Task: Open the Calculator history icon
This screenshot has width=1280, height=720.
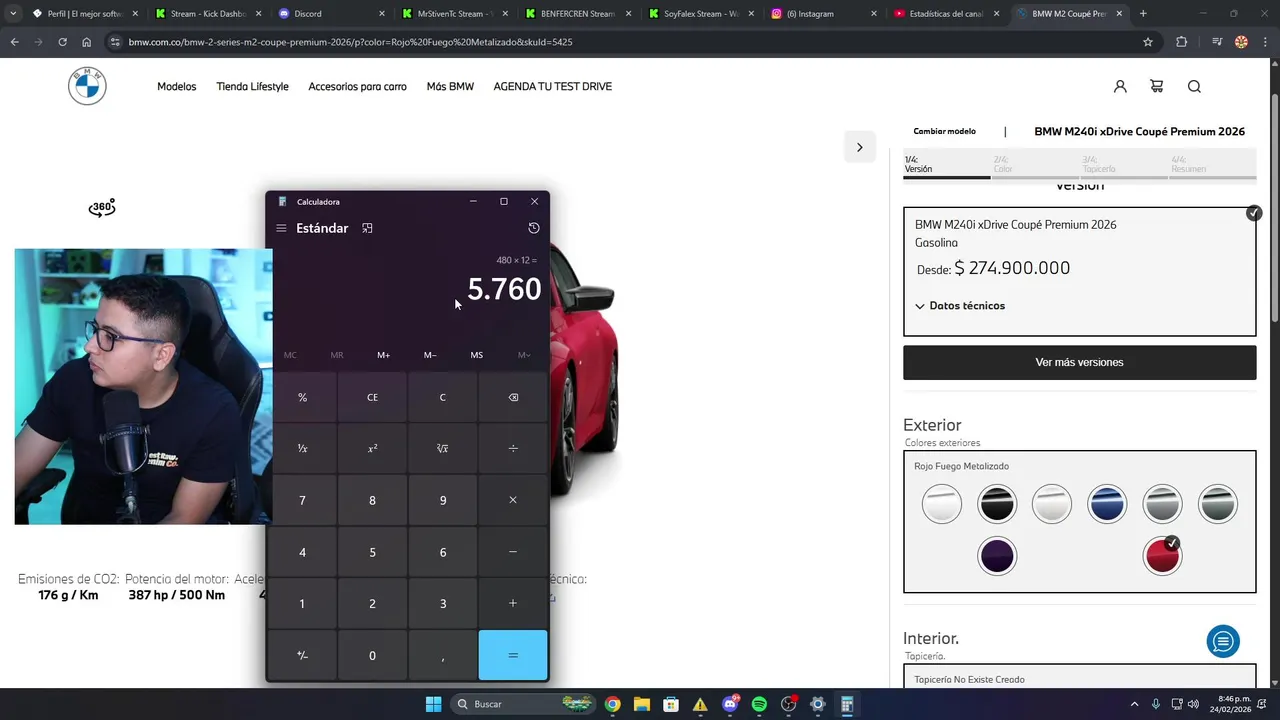Action: click(x=534, y=228)
